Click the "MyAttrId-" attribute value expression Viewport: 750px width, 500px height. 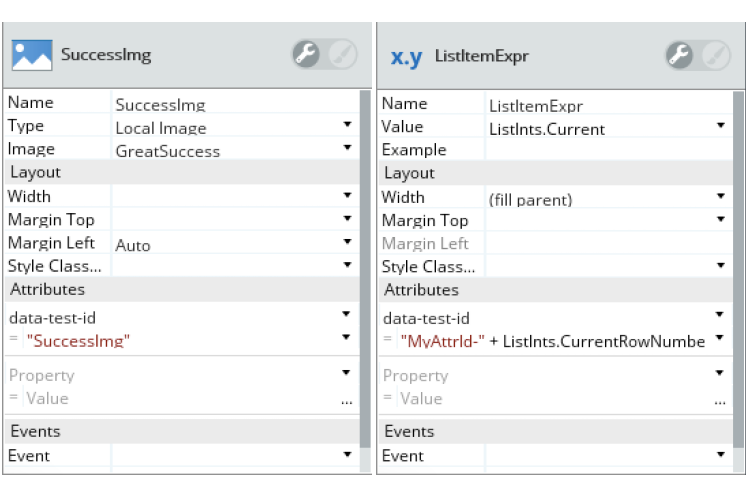[x=442, y=341]
